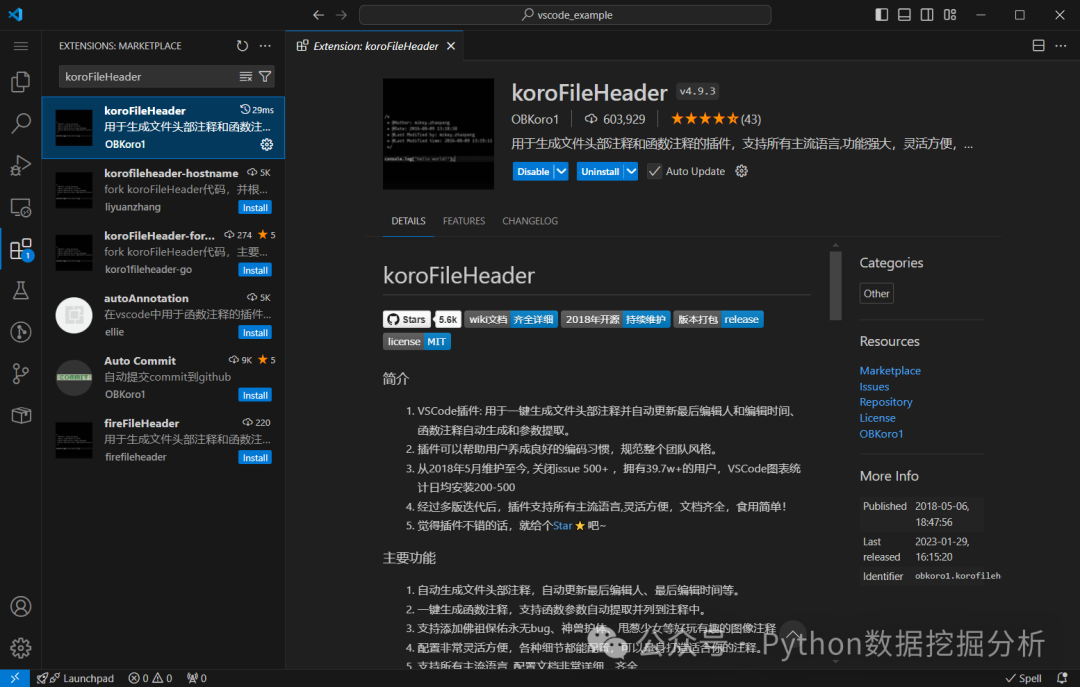Image resolution: width=1080 pixels, height=687 pixels.
Task: Switch to the CHANGELOG tab
Action: (x=530, y=221)
